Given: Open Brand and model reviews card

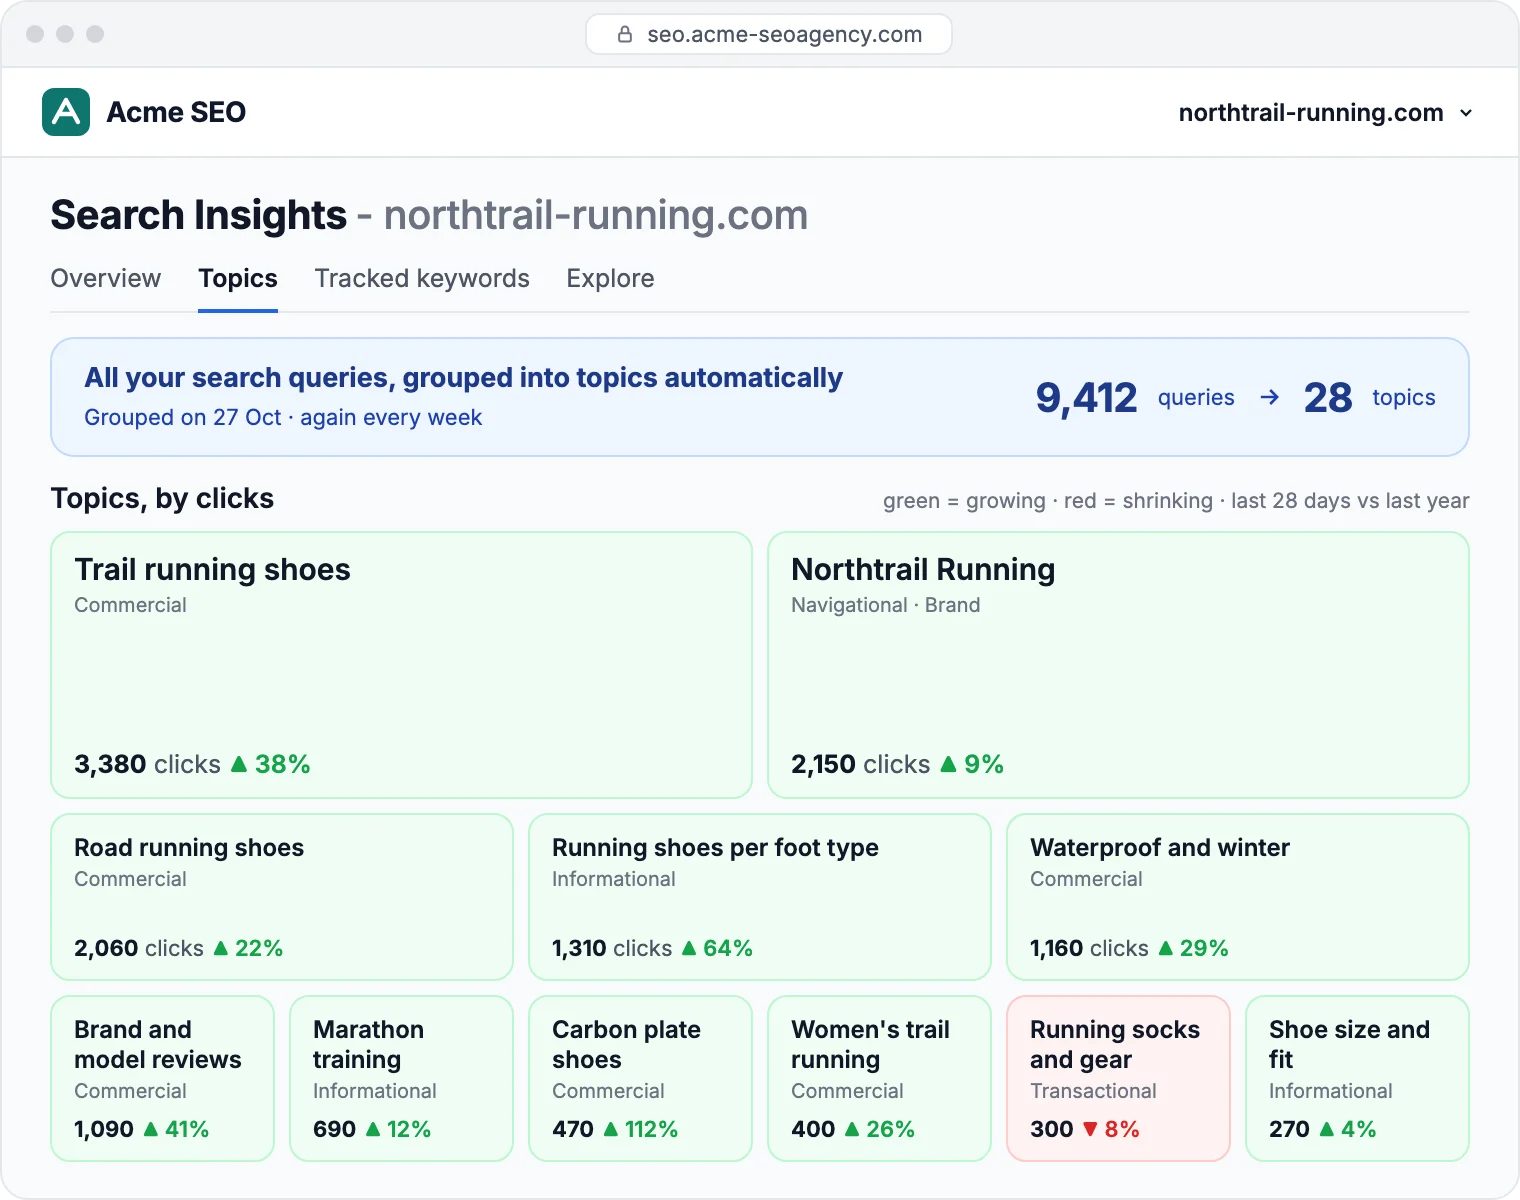Looking at the screenshot, I should [x=162, y=1078].
